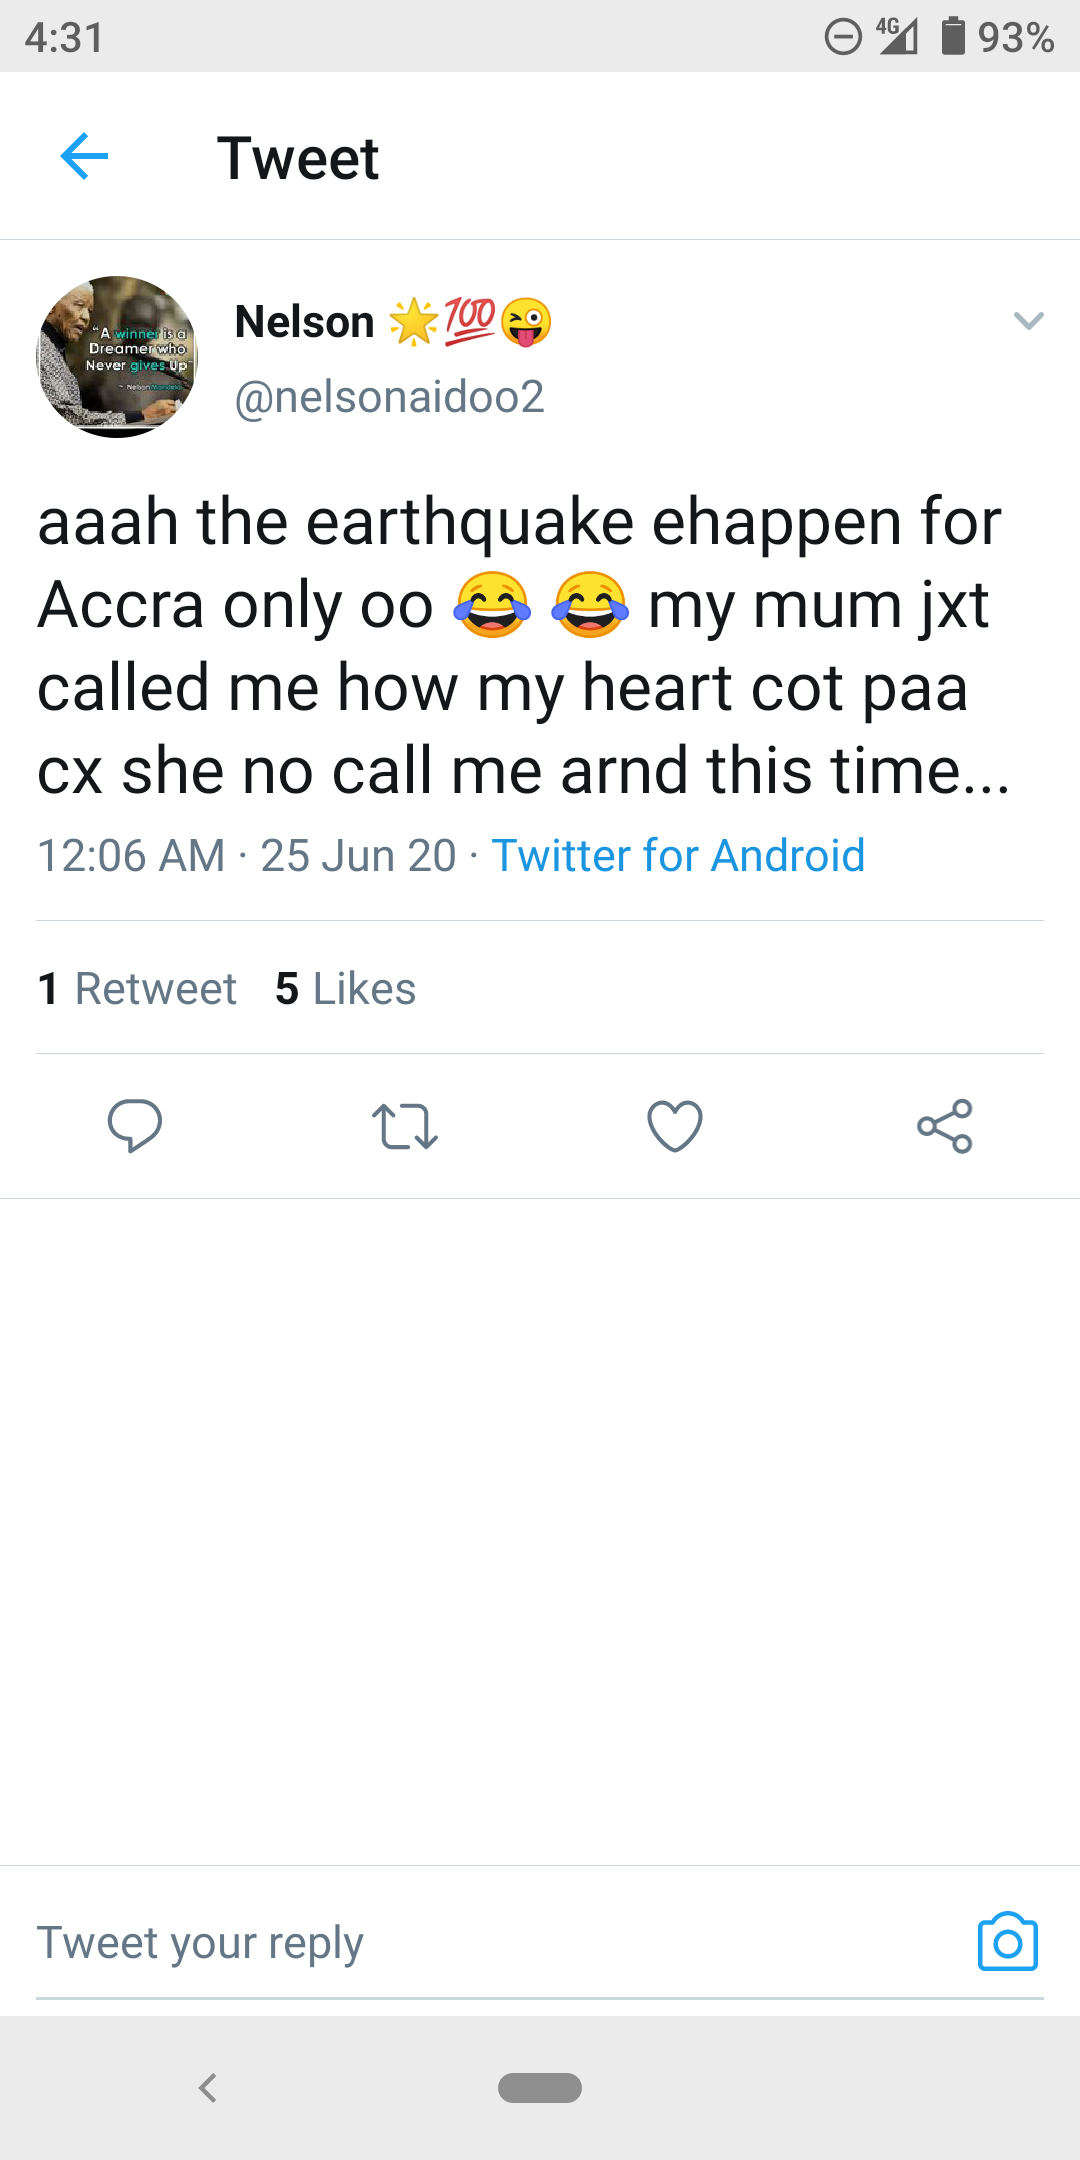Image resolution: width=1080 pixels, height=2160 pixels.
Task: View the 1 Retweet list
Action: click(x=137, y=989)
